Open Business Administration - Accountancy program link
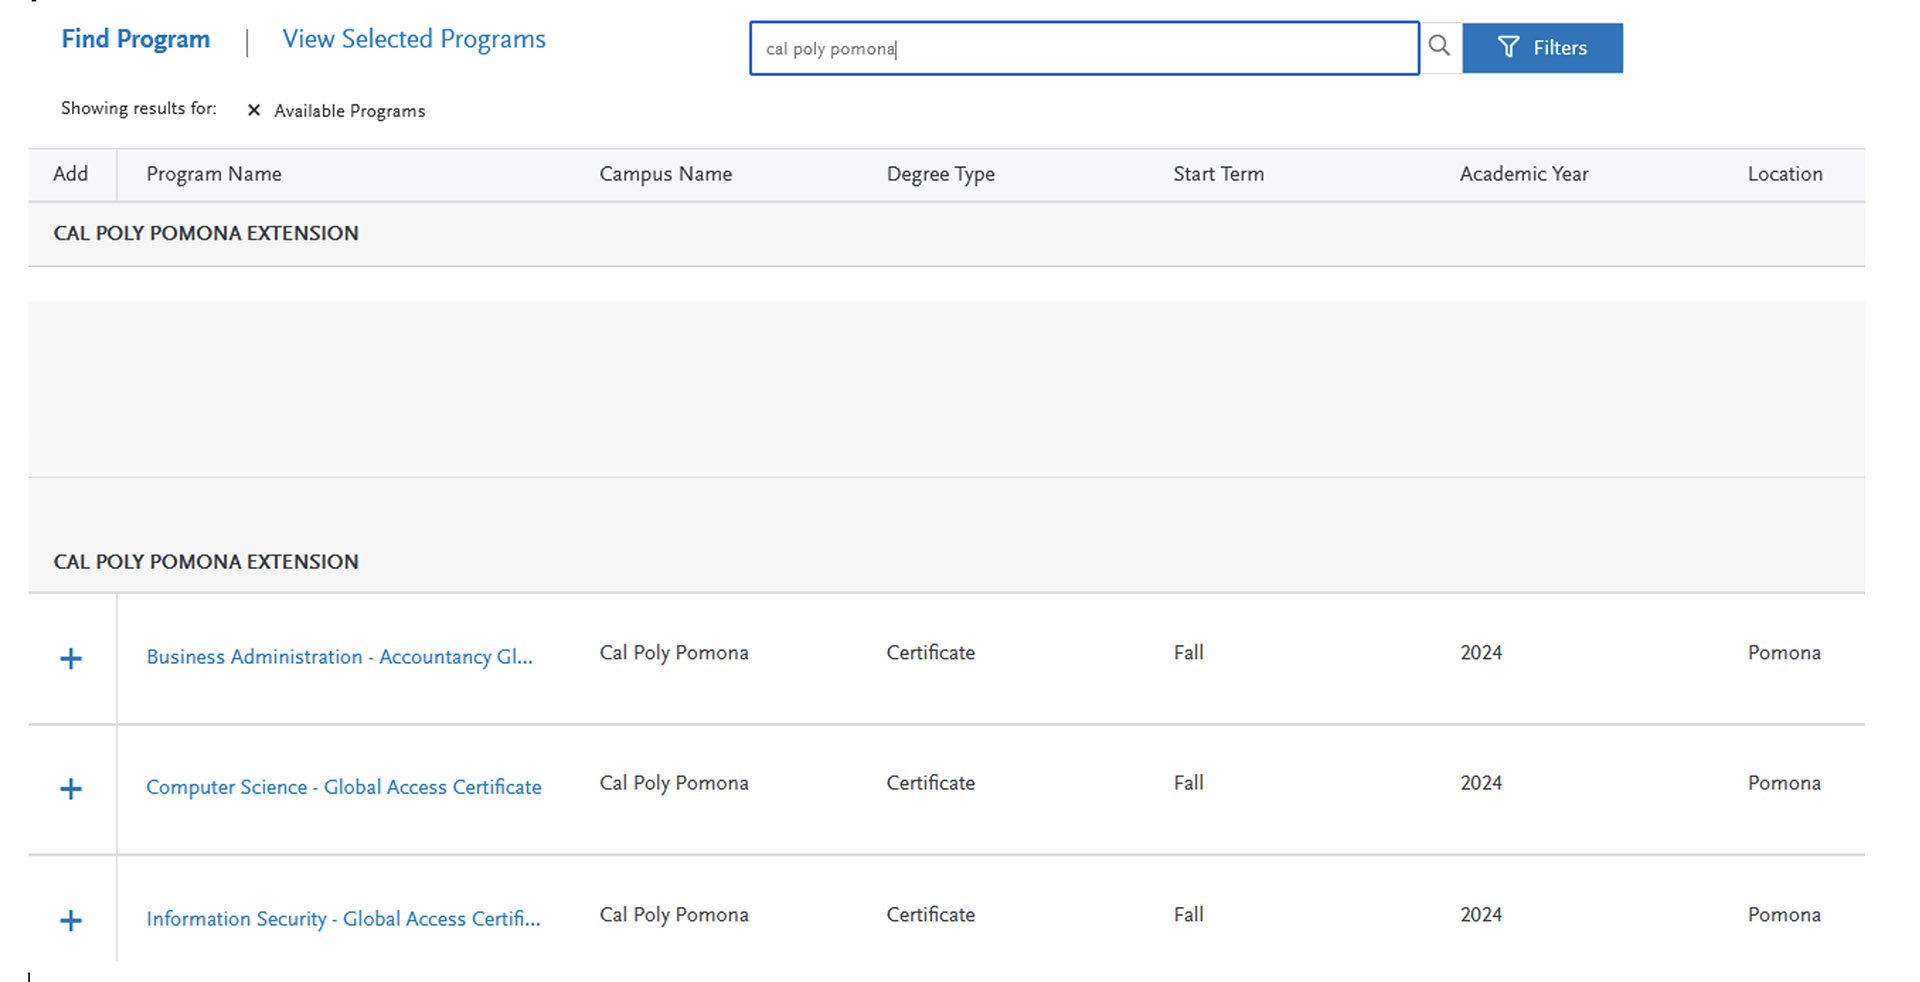This screenshot has height=982, width=1920. pyautogui.click(x=339, y=657)
